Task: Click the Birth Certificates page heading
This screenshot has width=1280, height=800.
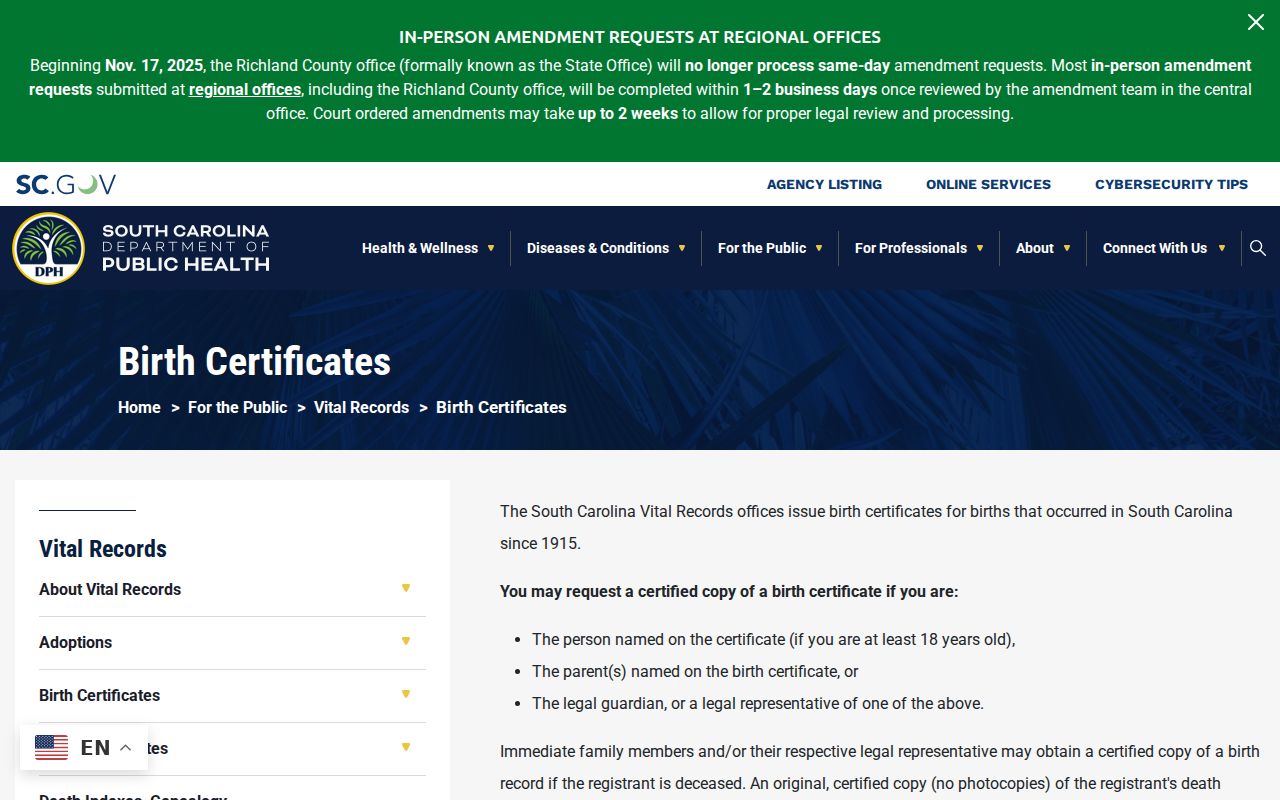Action: click(x=254, y=361)
